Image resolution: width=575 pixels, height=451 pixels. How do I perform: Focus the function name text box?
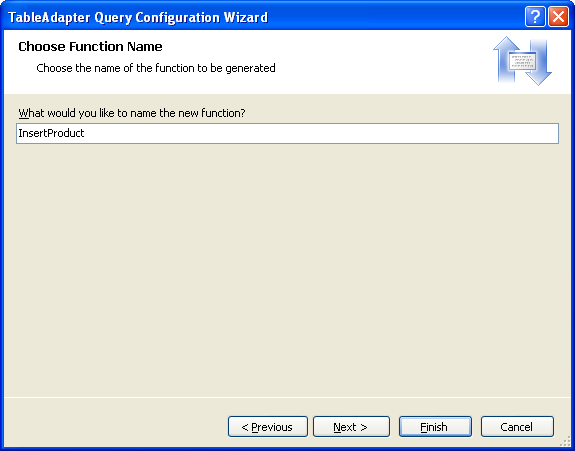coord(288,133)
